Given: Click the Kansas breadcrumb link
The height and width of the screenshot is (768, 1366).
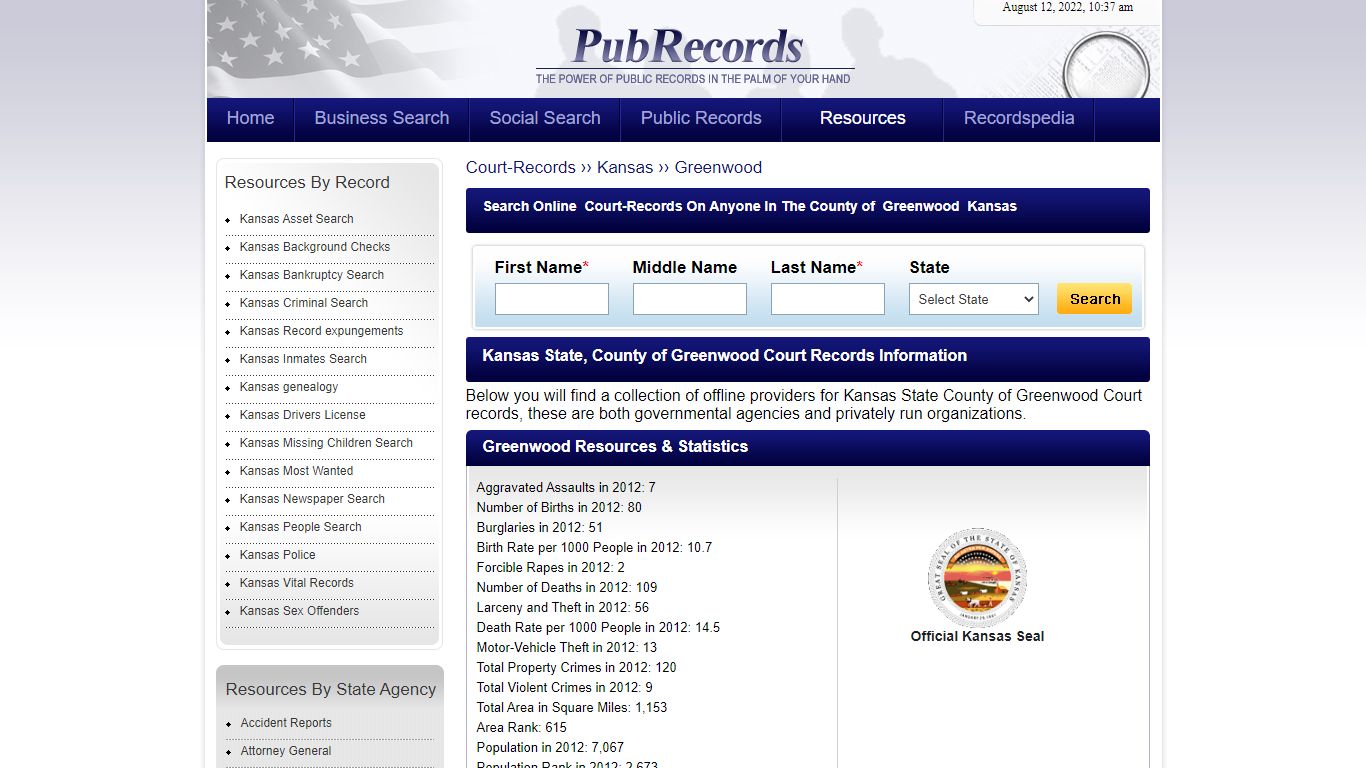Looking at the screenshot, I should click(625, 167).
